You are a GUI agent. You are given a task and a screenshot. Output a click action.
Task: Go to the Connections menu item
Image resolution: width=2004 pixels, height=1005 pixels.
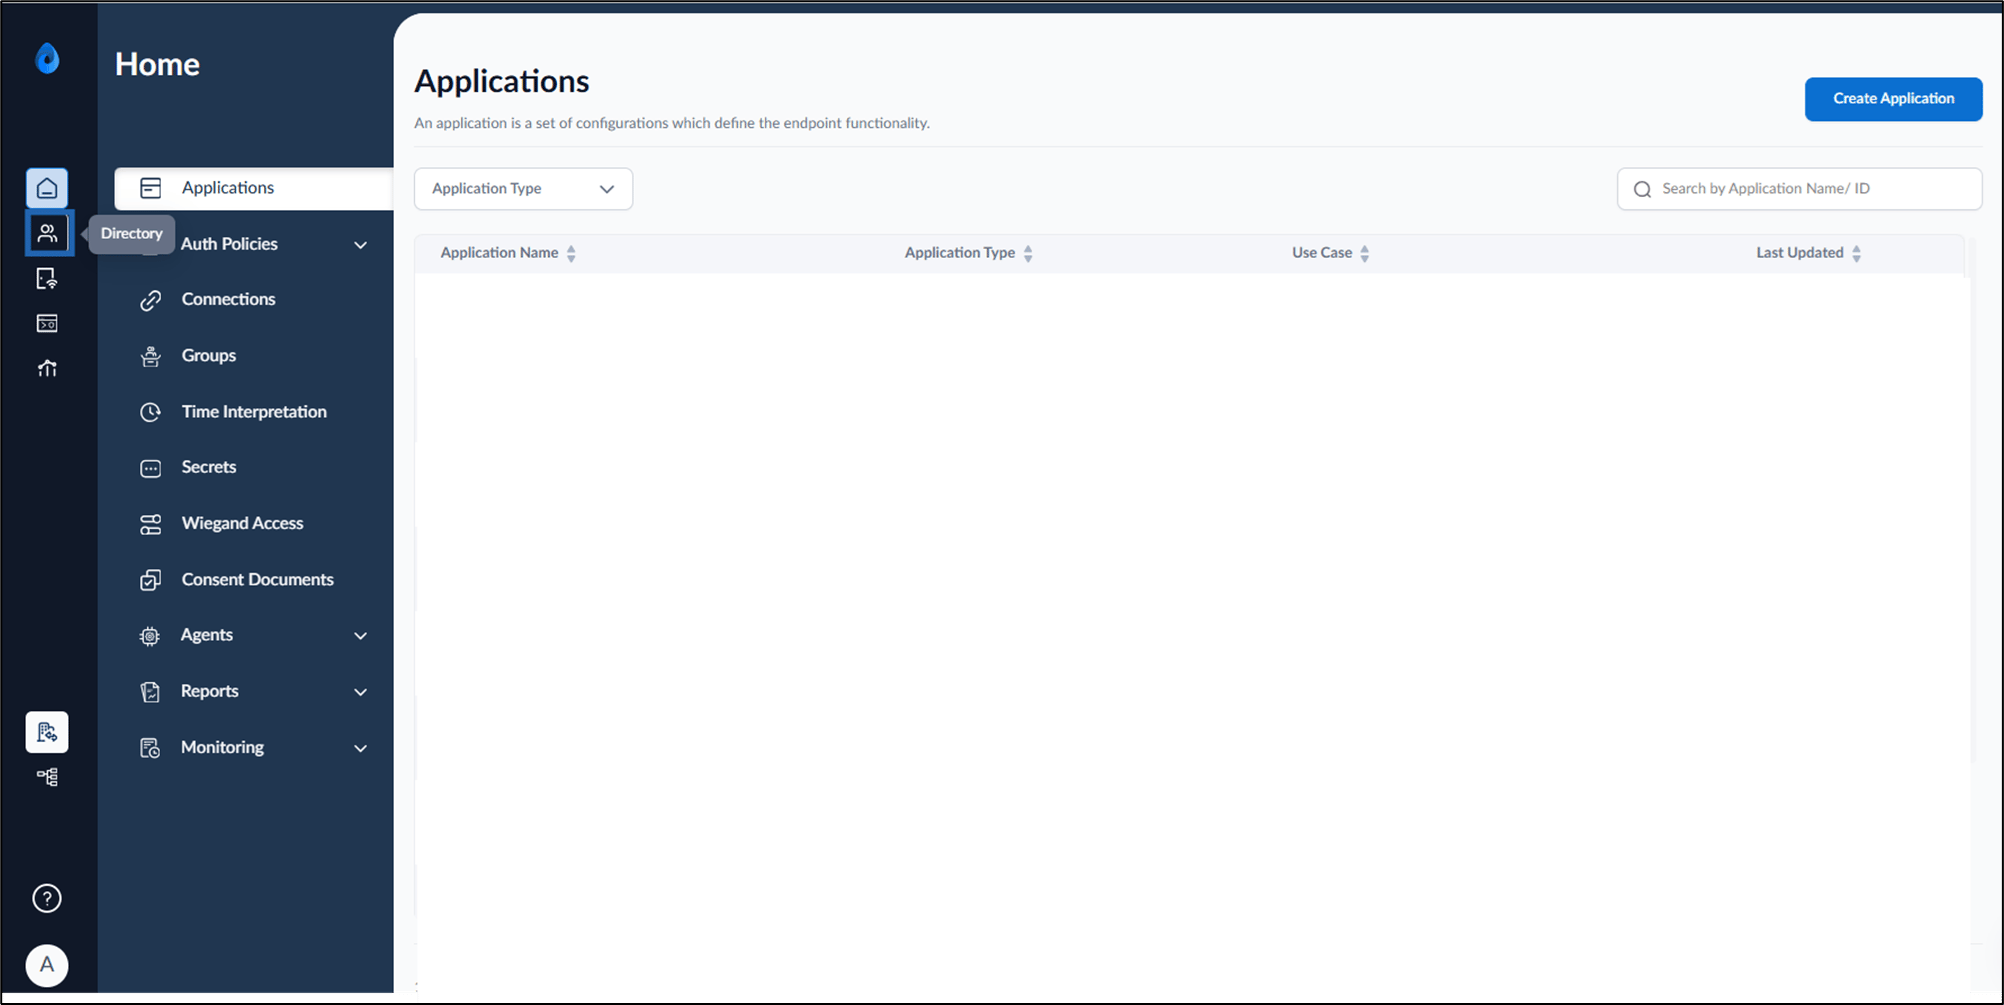pyautogui.click(x=228, y=299)
